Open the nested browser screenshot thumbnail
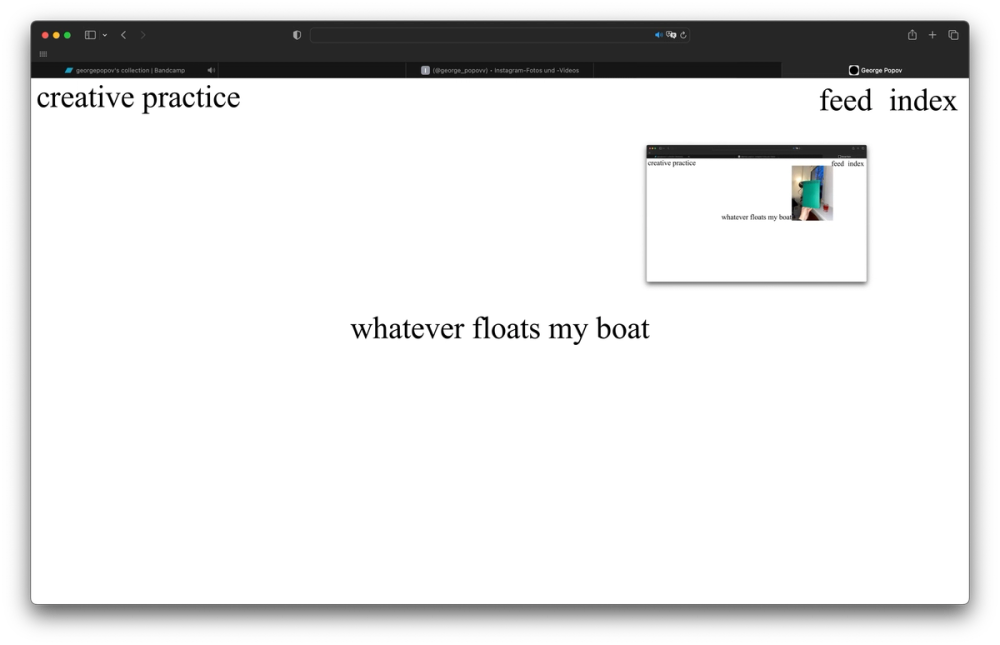 tap(756, 214)
